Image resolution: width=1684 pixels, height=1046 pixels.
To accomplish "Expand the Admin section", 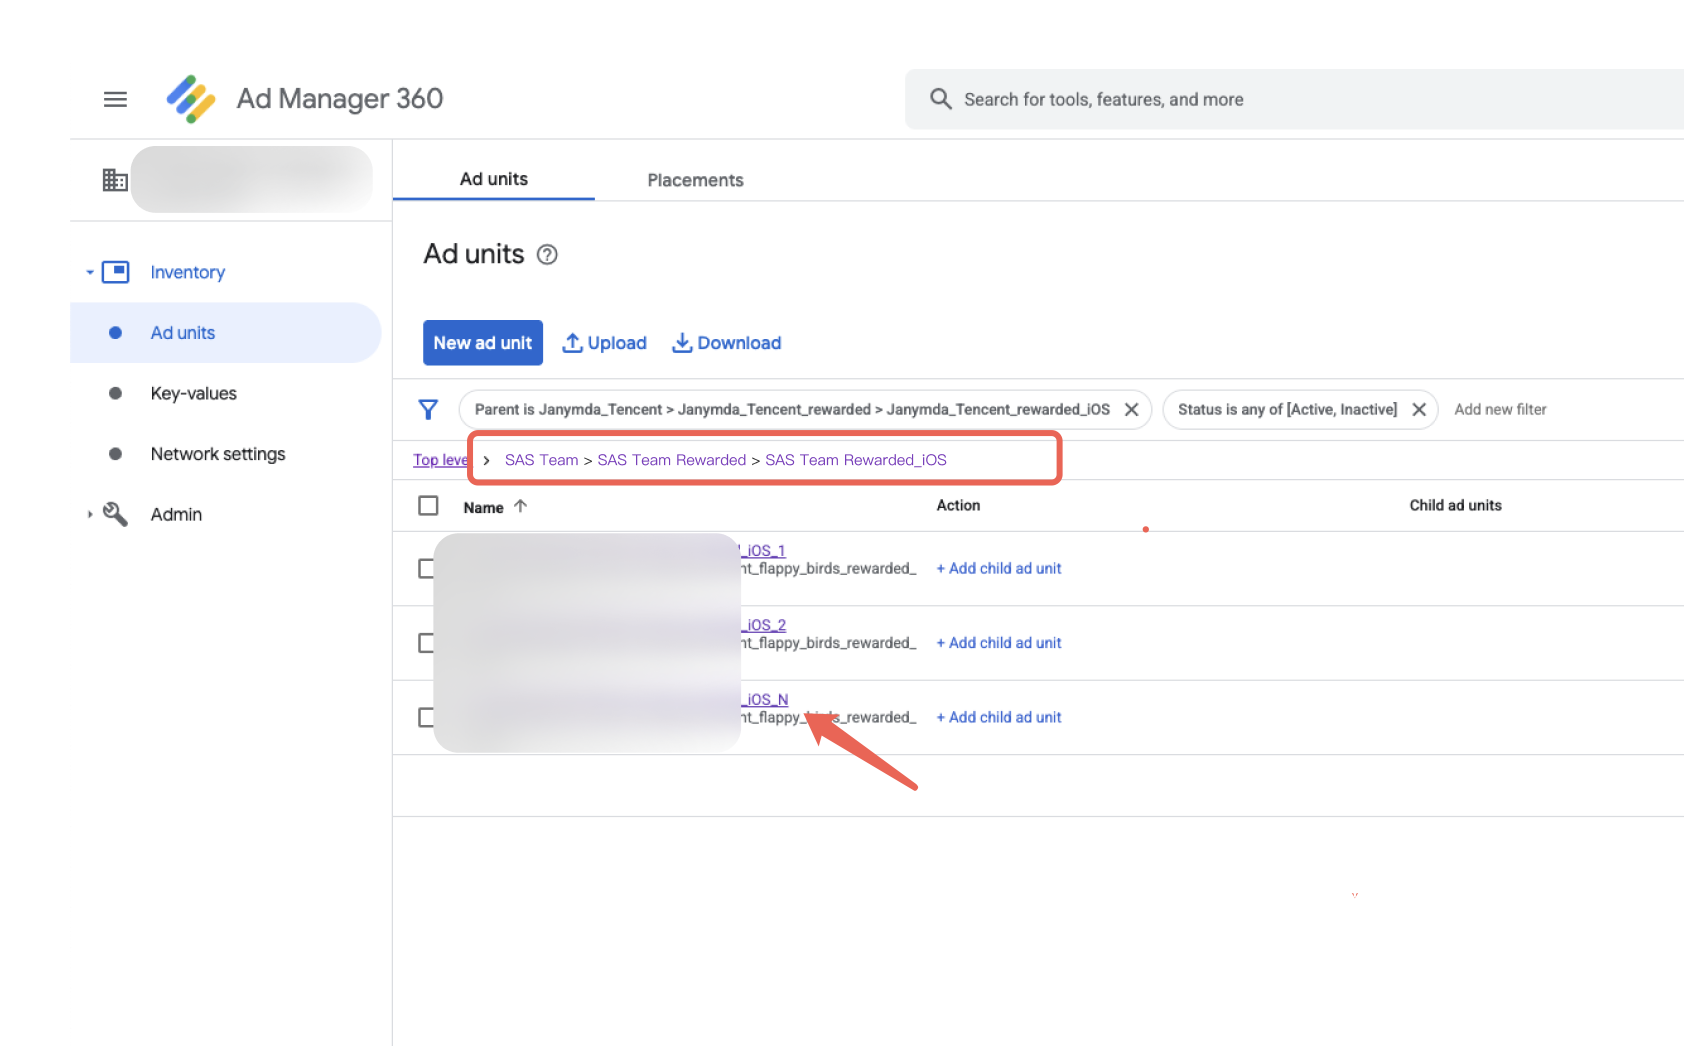I will pyautogui.click(x=90, y=514).
